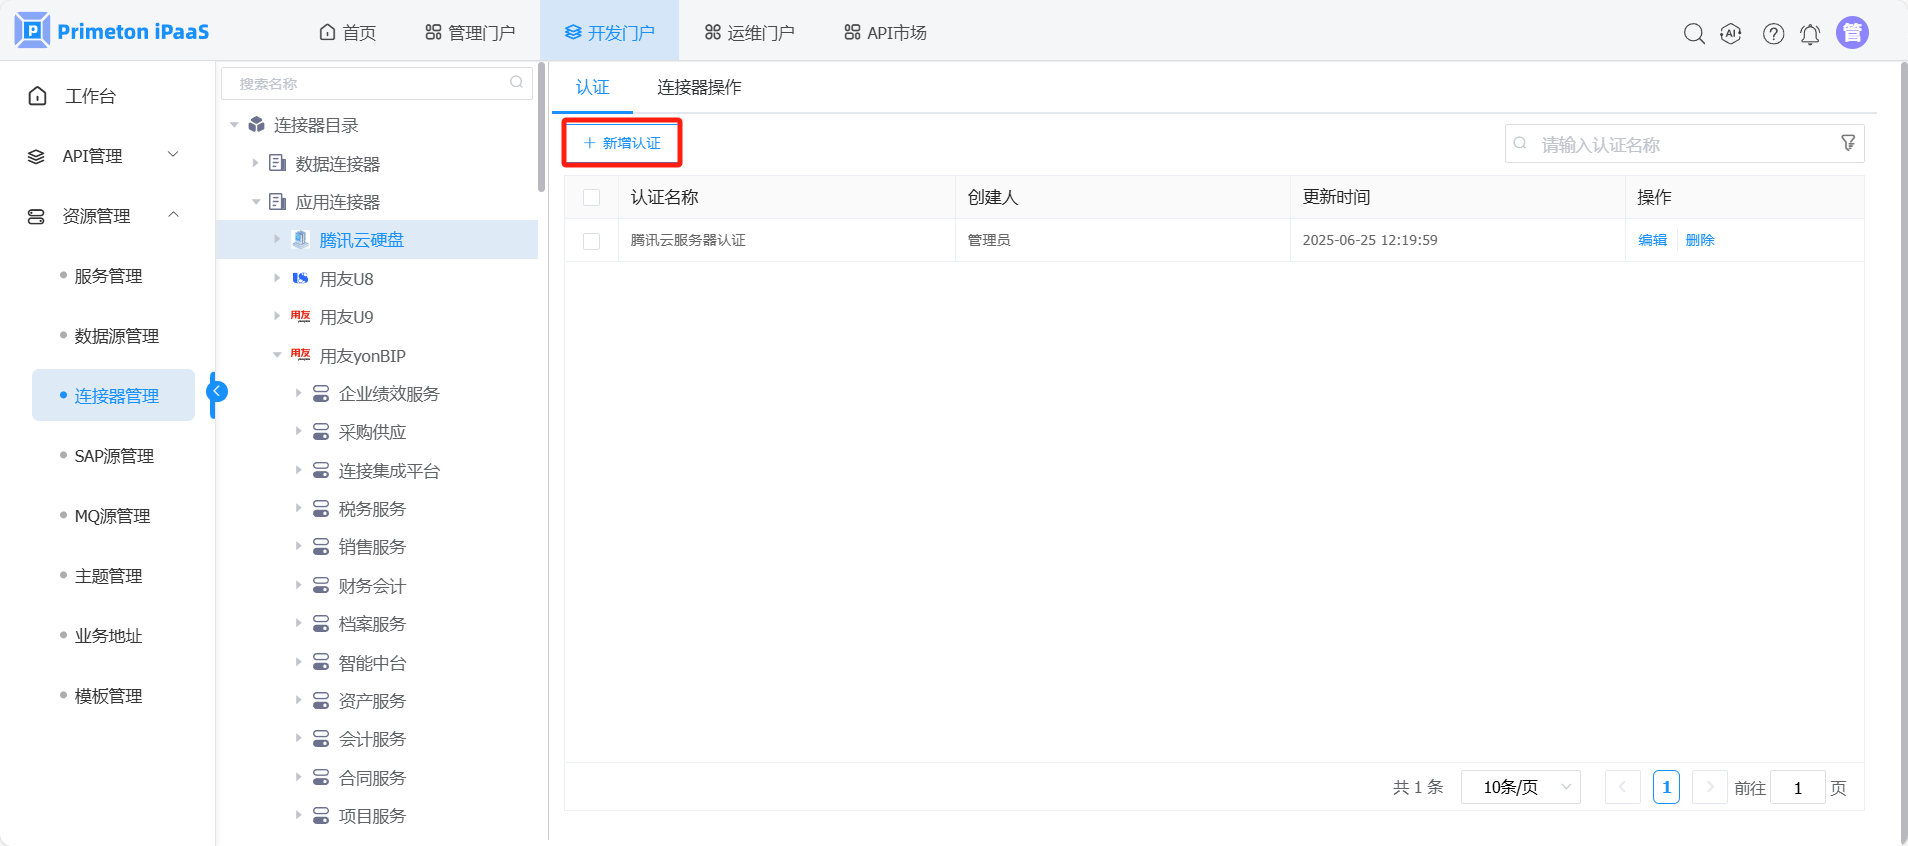Expand the 用友U8 connector node
1908x846 pixels.
click(x=277, y=278)
